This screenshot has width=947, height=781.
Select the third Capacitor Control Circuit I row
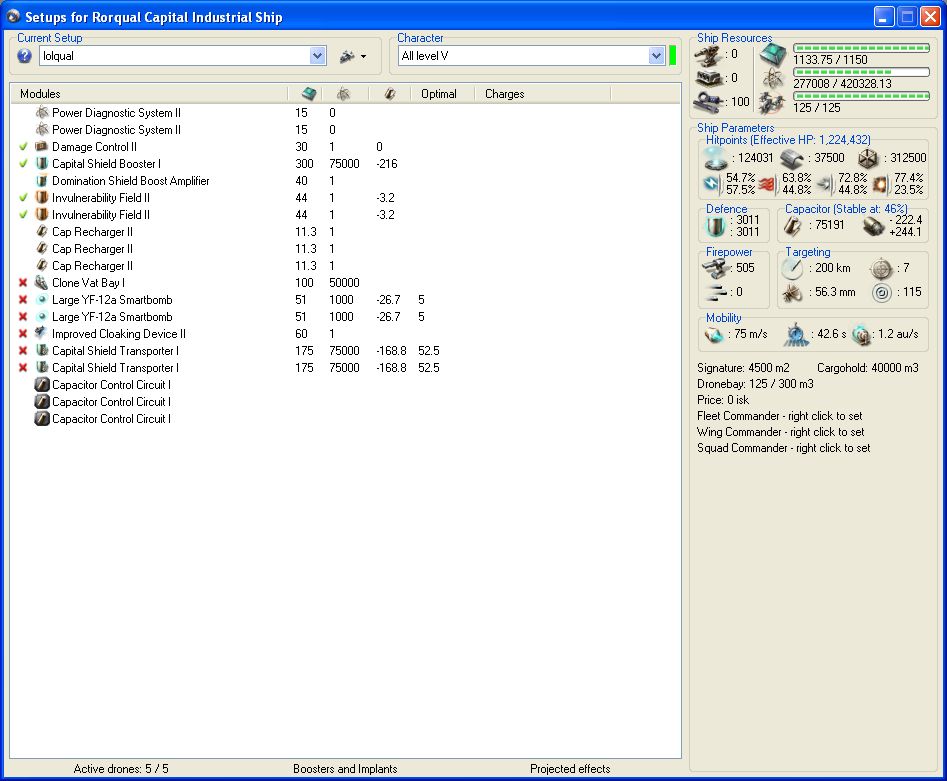point(344,419)
